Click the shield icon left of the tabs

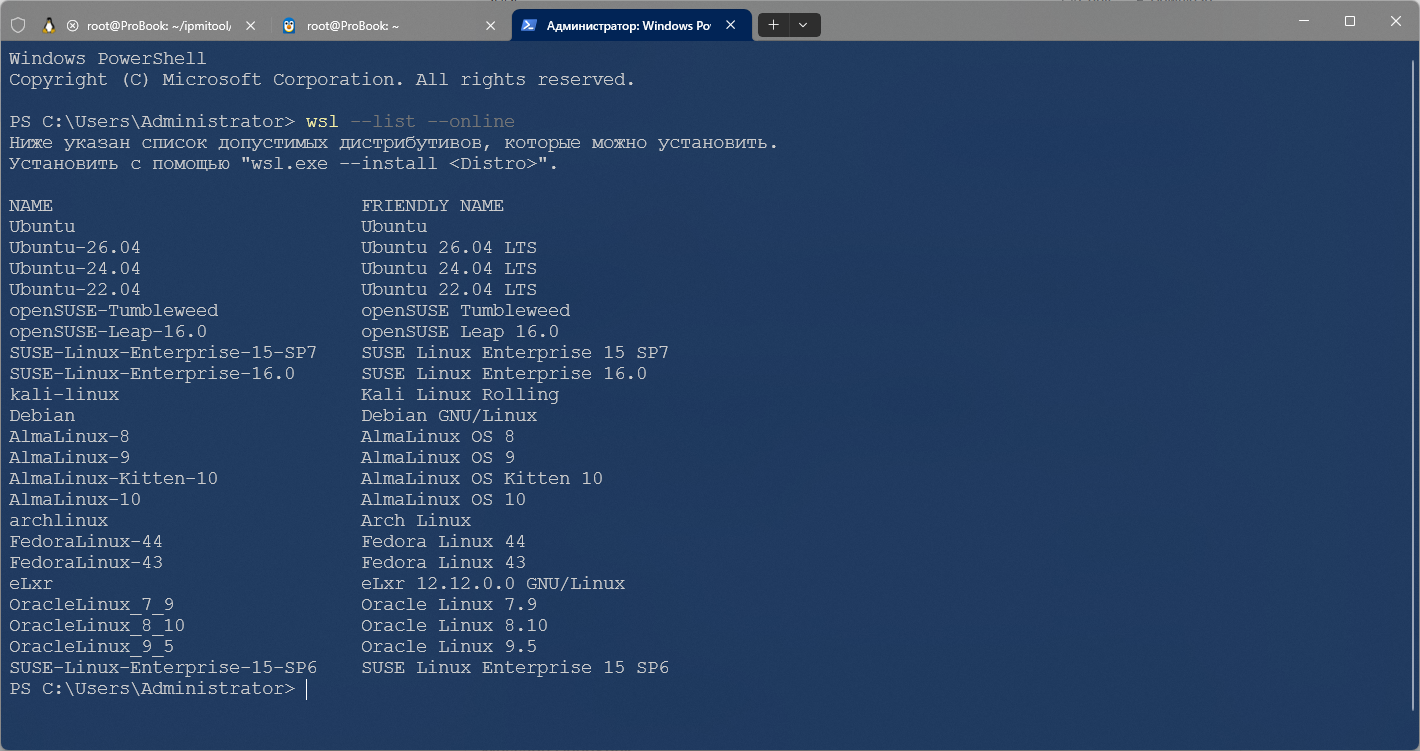[17, 25]
